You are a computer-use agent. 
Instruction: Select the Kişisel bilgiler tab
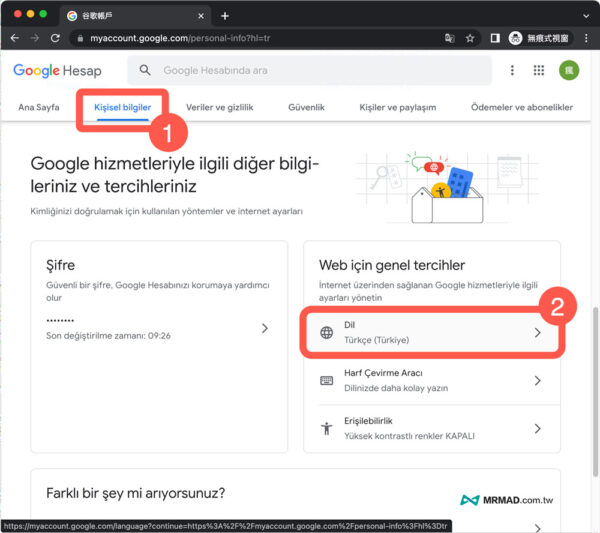(122, 108)
